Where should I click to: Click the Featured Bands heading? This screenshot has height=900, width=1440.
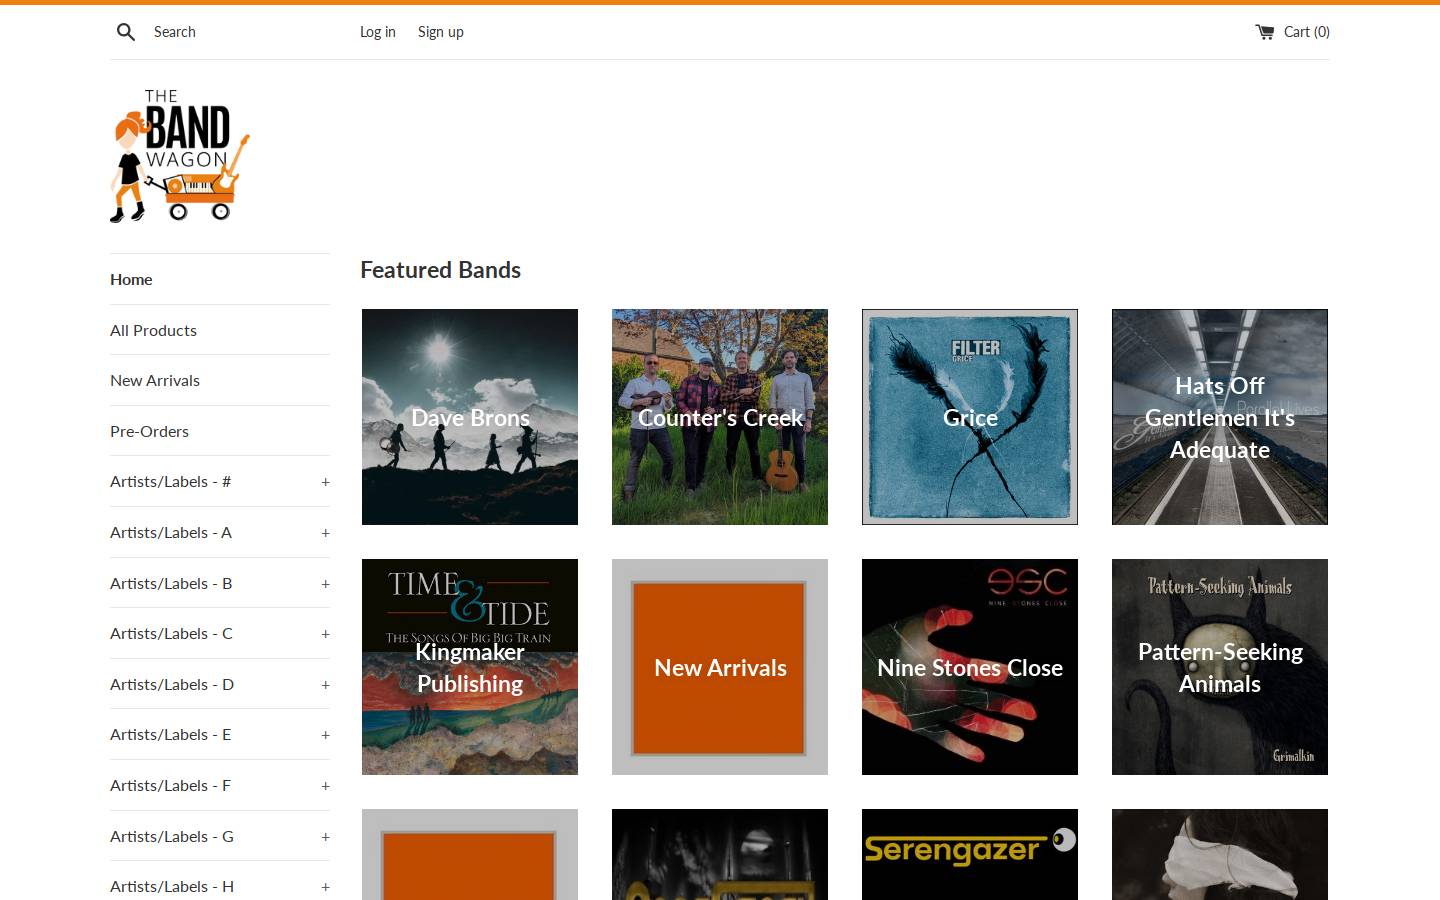[x=440, y=270]
